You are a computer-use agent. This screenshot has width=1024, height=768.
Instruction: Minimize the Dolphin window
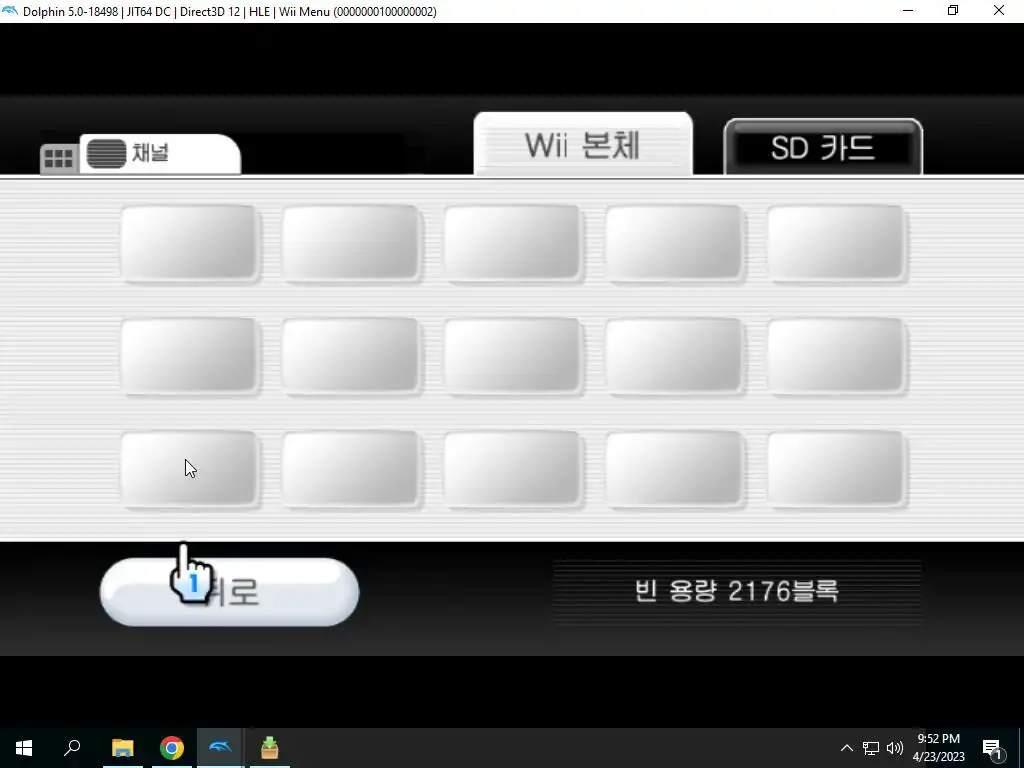click(x=908, y=11)
